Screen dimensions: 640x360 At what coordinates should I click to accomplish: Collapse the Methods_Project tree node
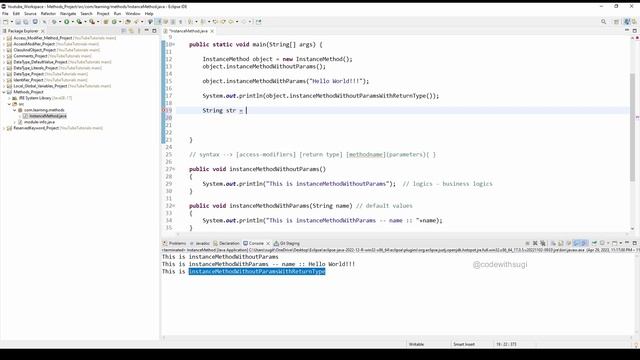tap(4, 92)
